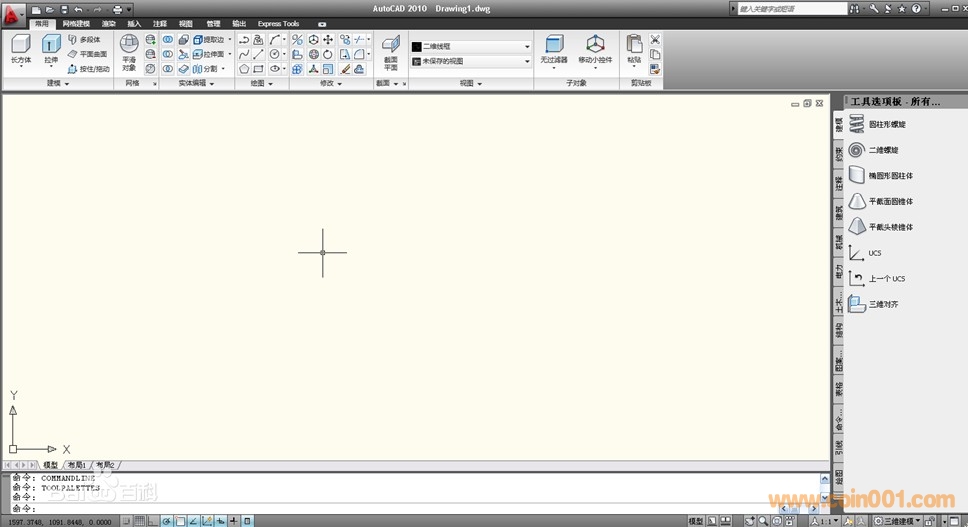Open the Insert (插入) ribbon tab
The width and height of the screenshot is (968, 527).
click(x=134, y=23)
